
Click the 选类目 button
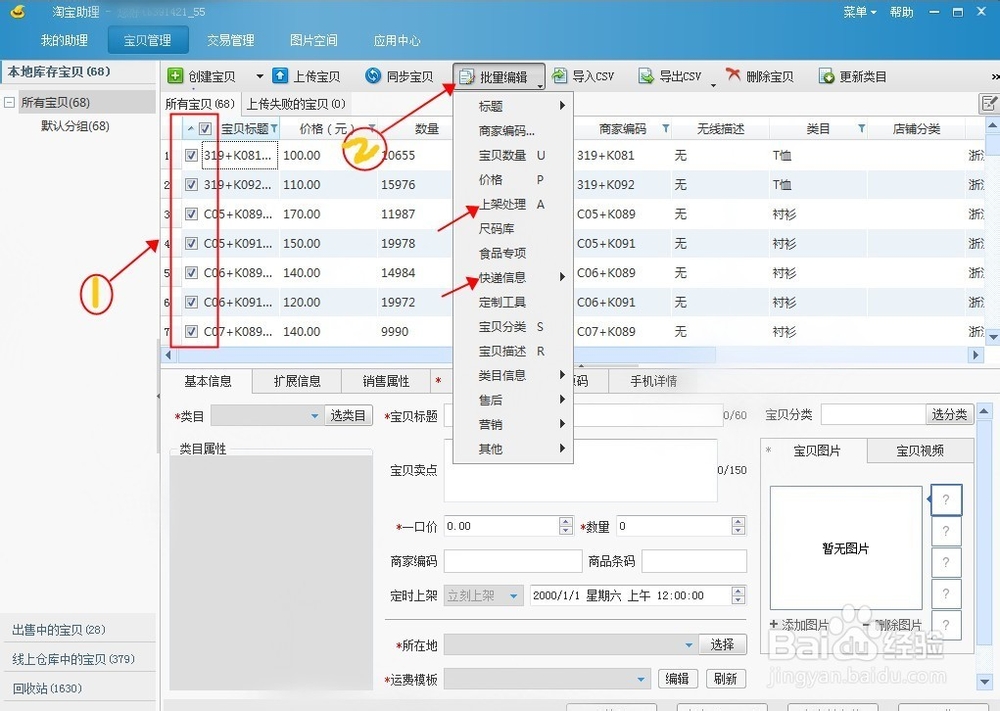[348, 415]
